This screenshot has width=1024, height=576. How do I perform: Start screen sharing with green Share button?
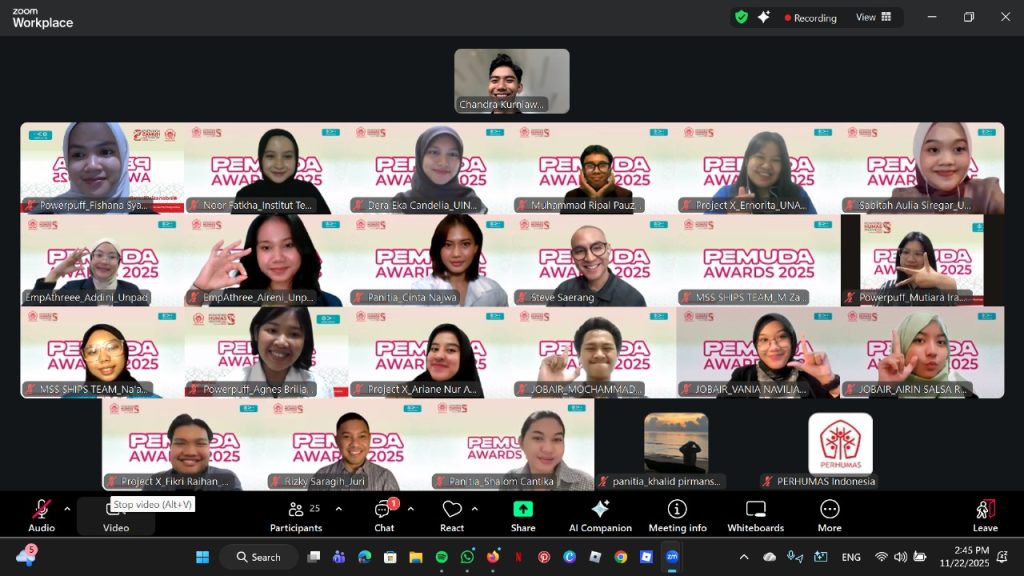coord(523,514)
